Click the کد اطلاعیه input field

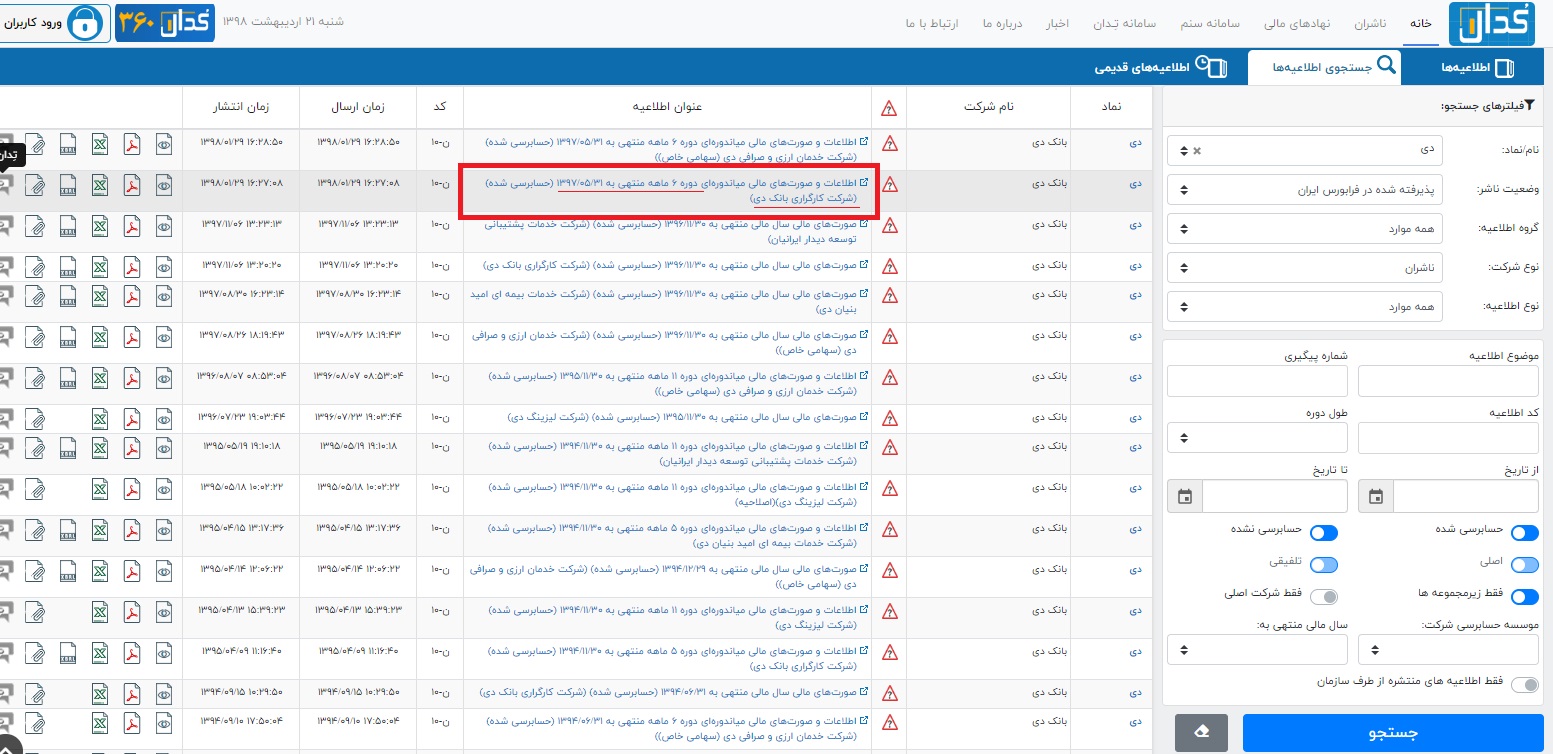click(x=1448, y=438)
